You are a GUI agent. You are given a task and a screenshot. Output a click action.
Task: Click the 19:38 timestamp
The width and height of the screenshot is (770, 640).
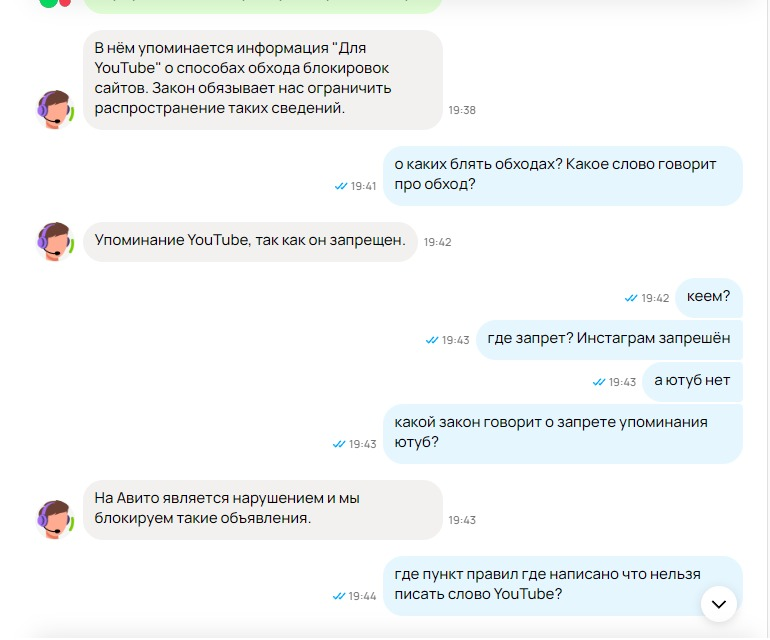462,110
